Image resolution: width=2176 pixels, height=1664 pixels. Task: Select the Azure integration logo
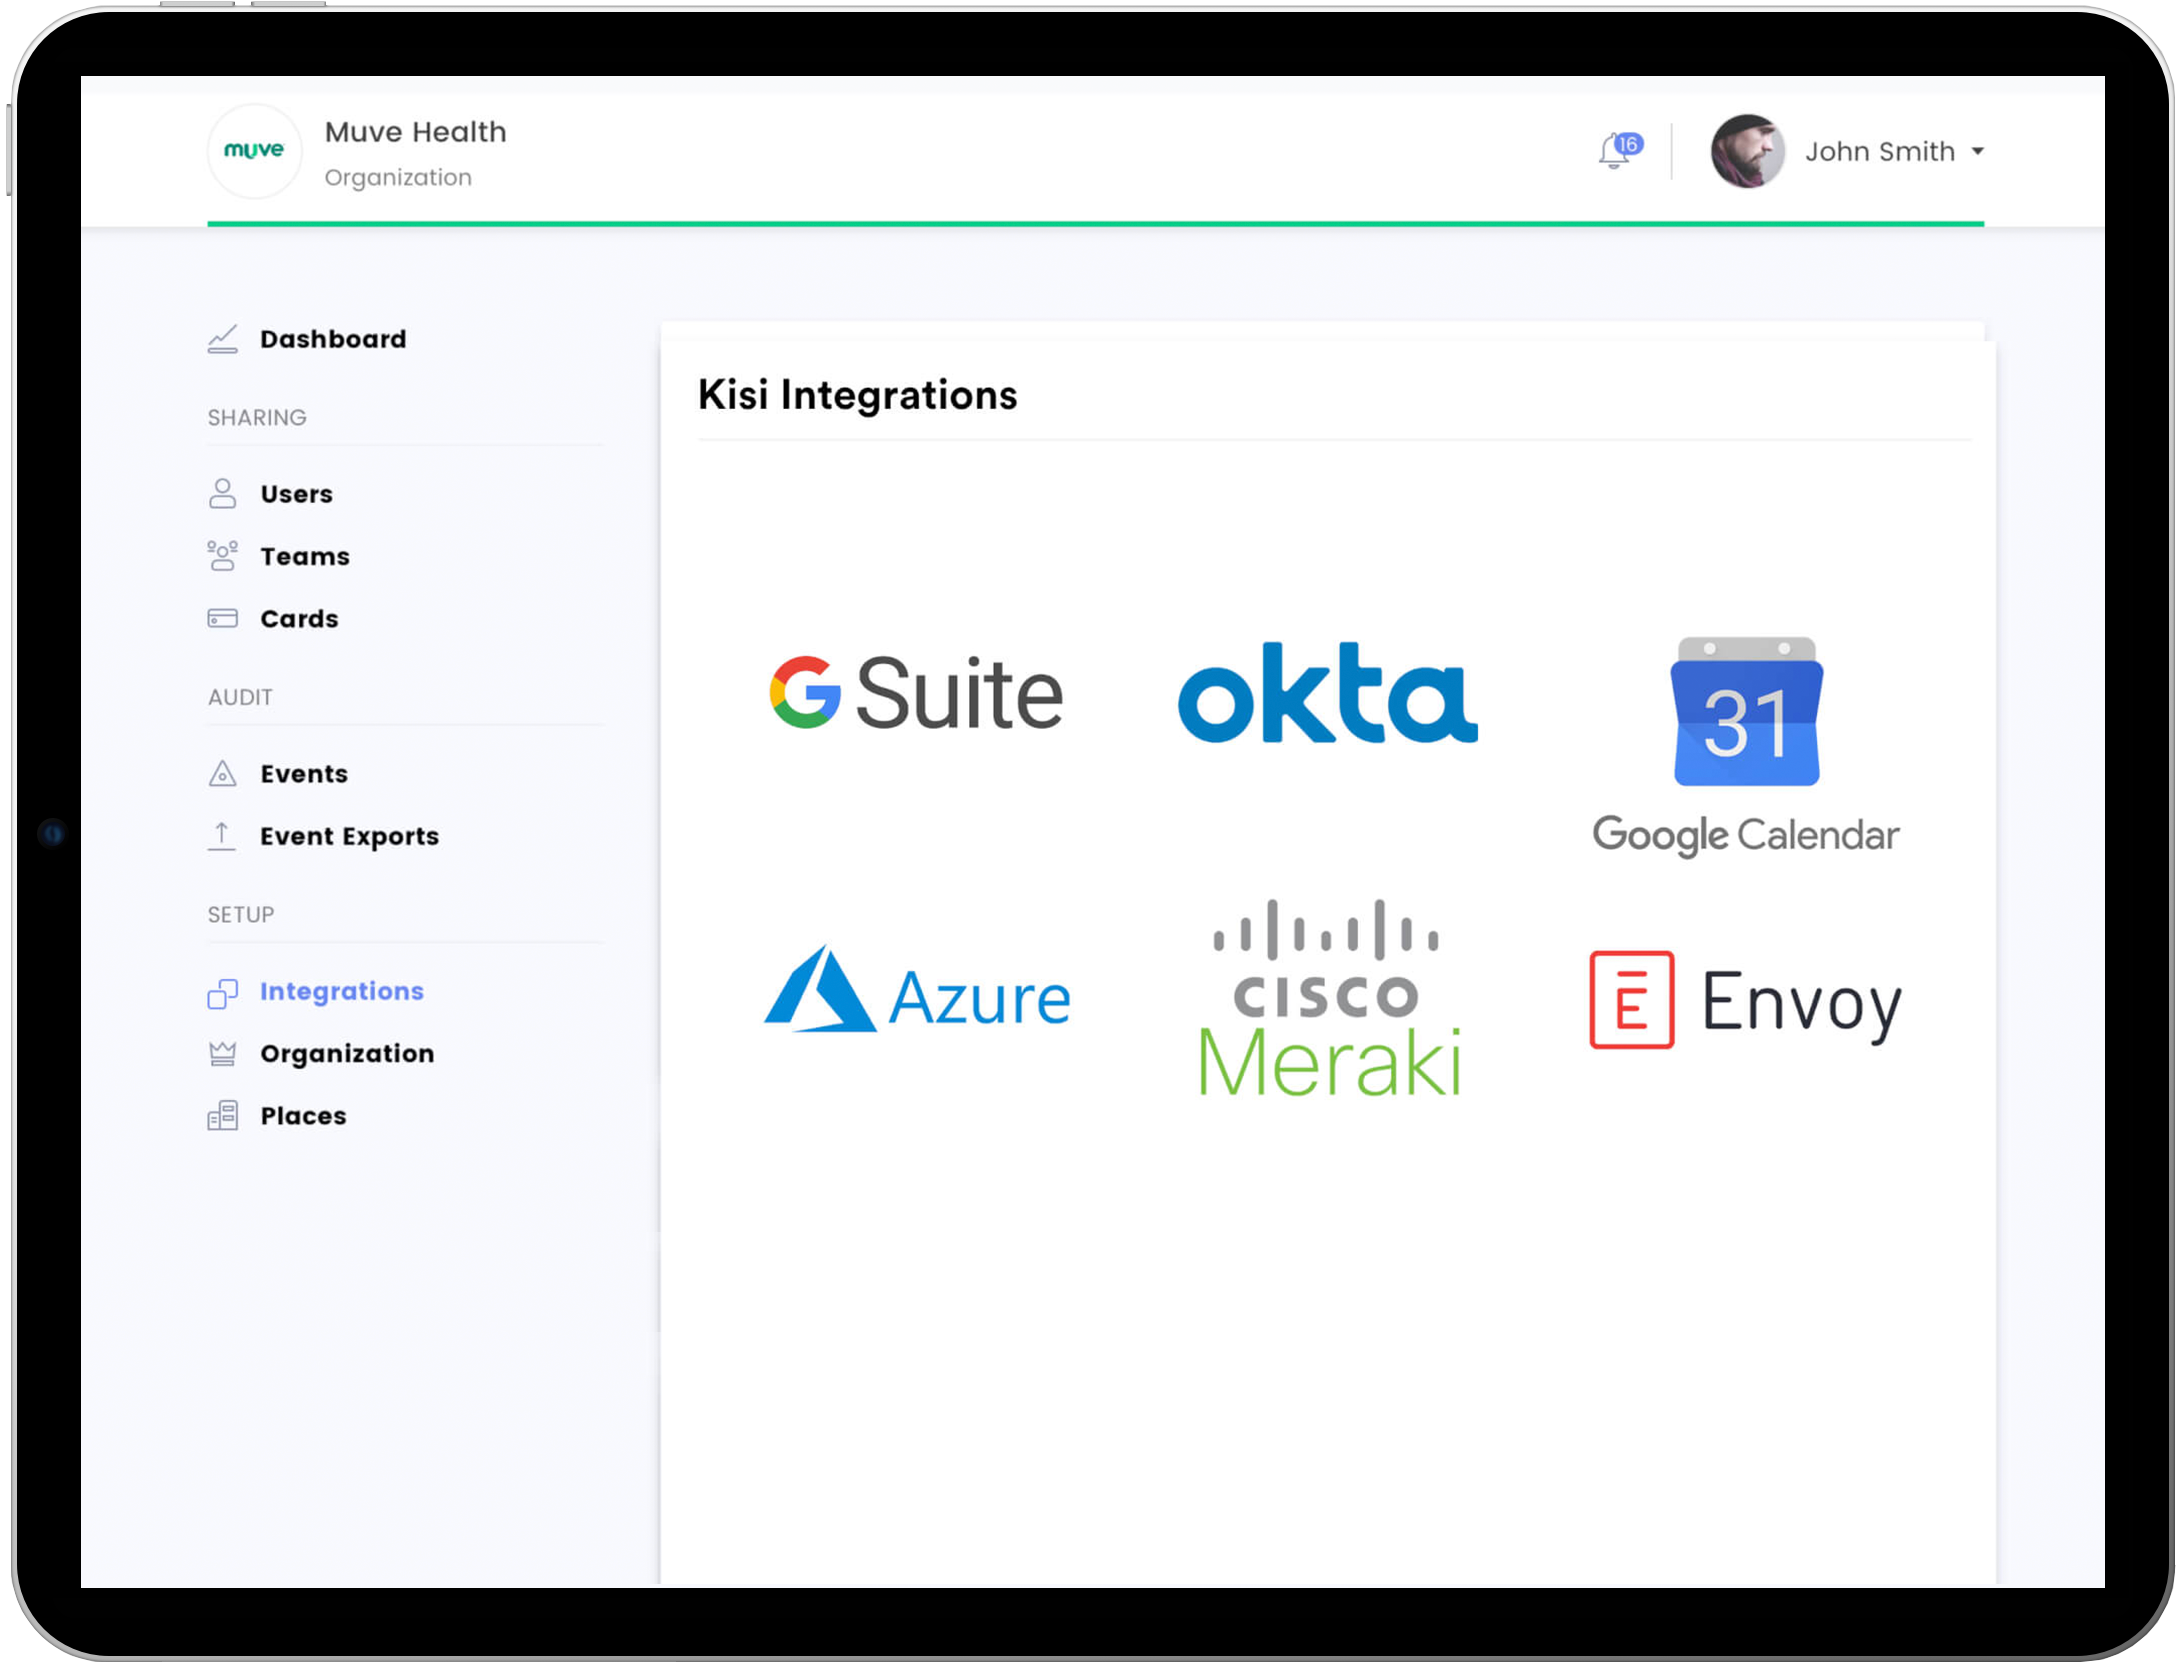[x=917, y=990]
